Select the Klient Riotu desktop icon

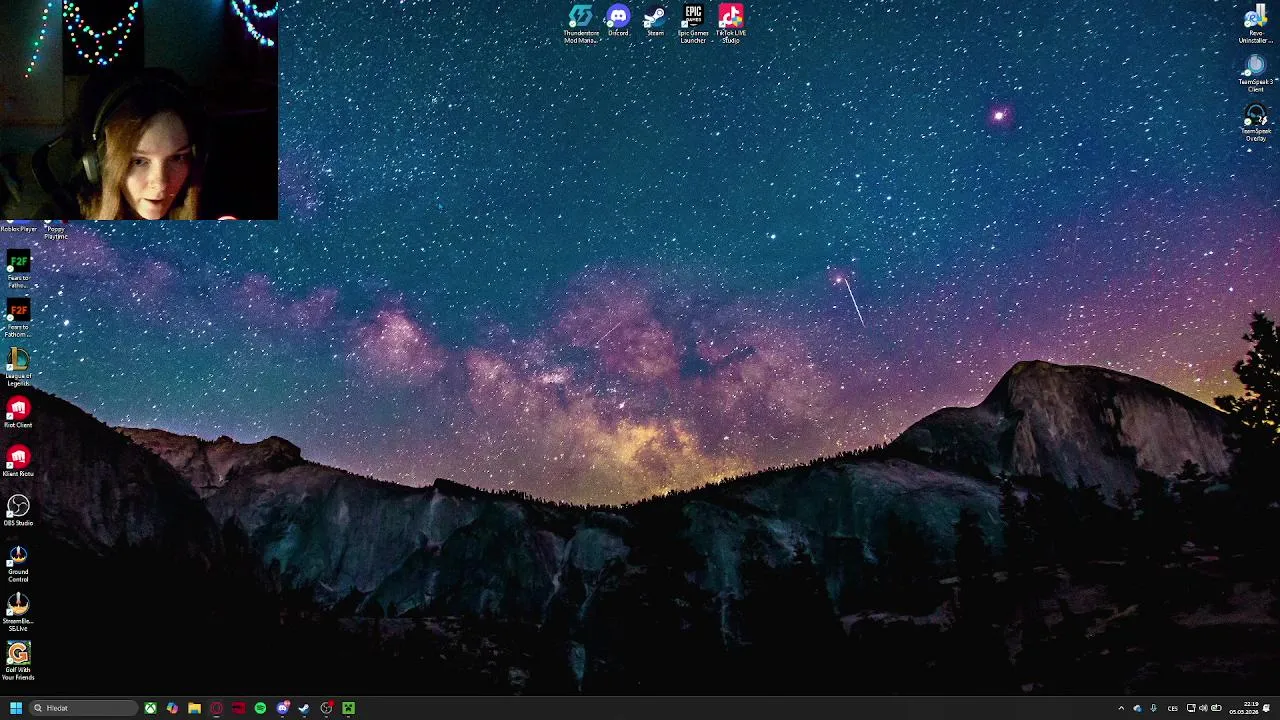[x=18, y=462]
